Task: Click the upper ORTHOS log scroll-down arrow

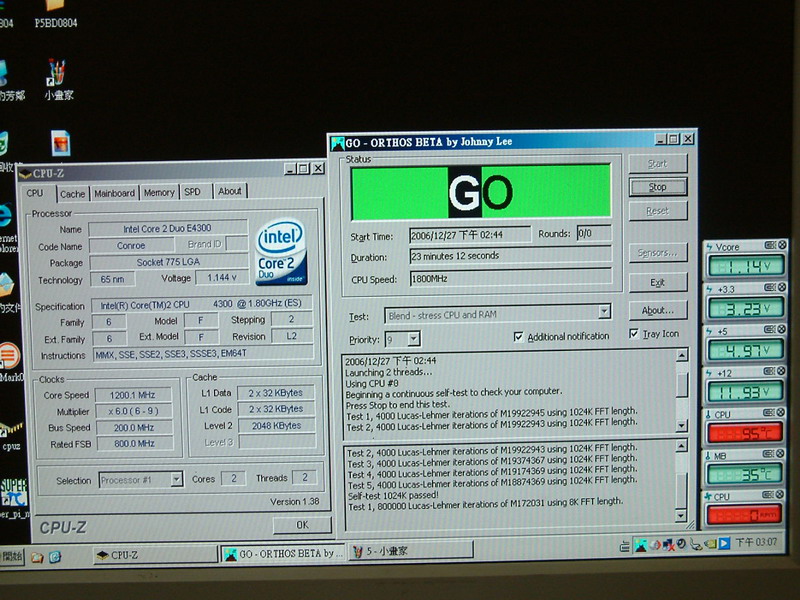Action: (x=682, y=424)
